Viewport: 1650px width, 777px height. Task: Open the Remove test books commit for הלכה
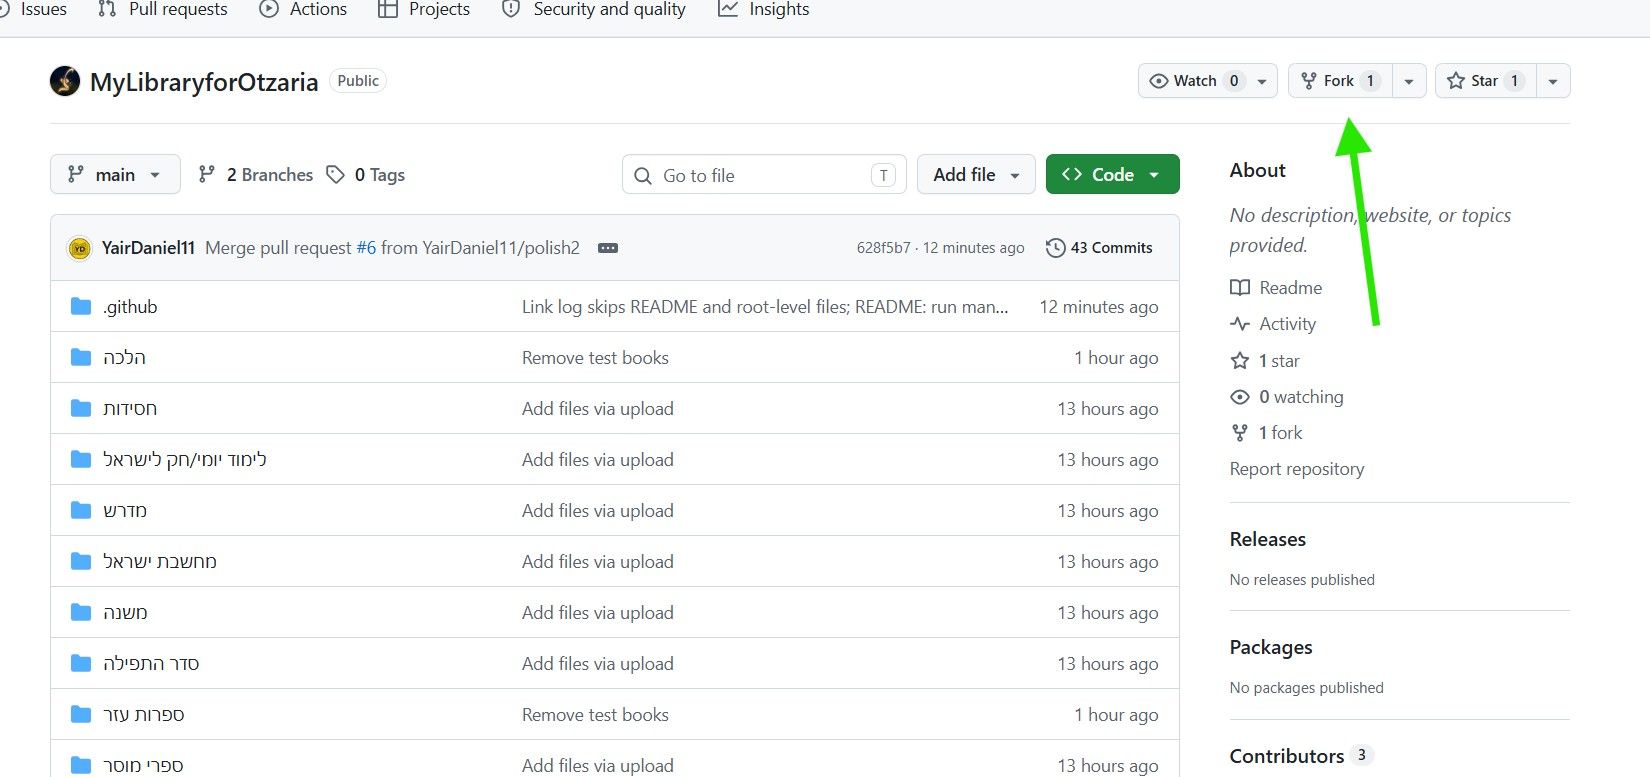(x=595, y=358)
